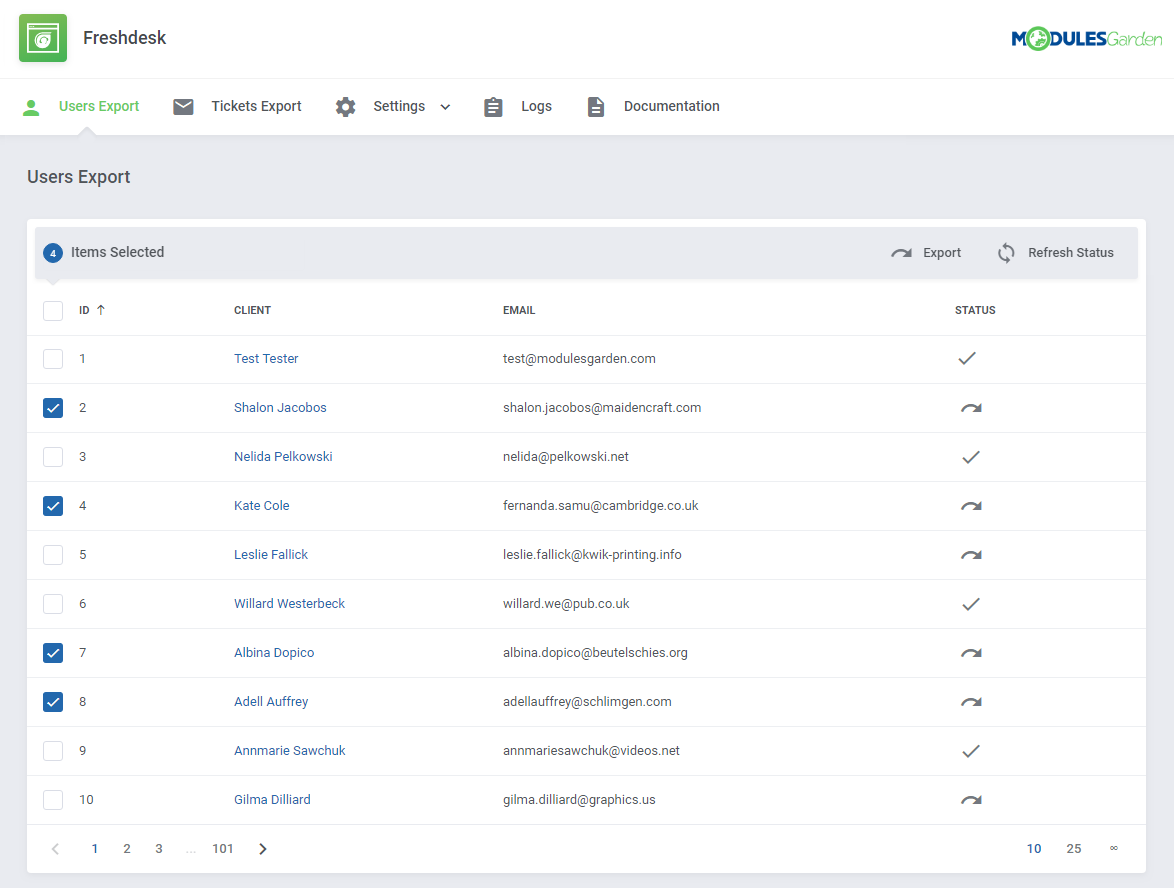This screenshot has height=888, width=1174.
Task: Click the green Freshdesk module logo
Action: point(42,37)
